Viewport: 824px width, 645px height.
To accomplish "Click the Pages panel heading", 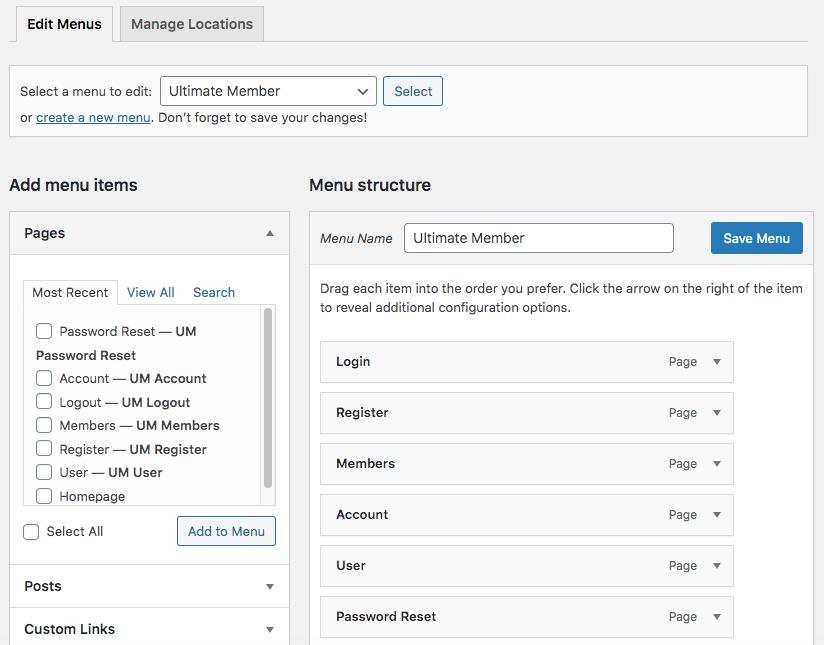I will pyautogui.click(x=45, y=233).
